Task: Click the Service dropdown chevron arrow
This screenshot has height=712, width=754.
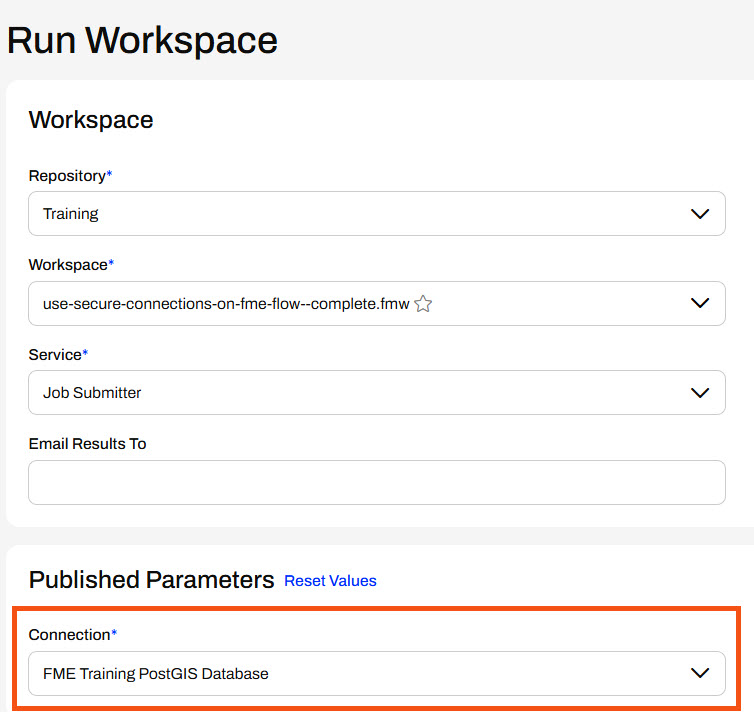Action: pyautogui.click(x=700, y=393)
